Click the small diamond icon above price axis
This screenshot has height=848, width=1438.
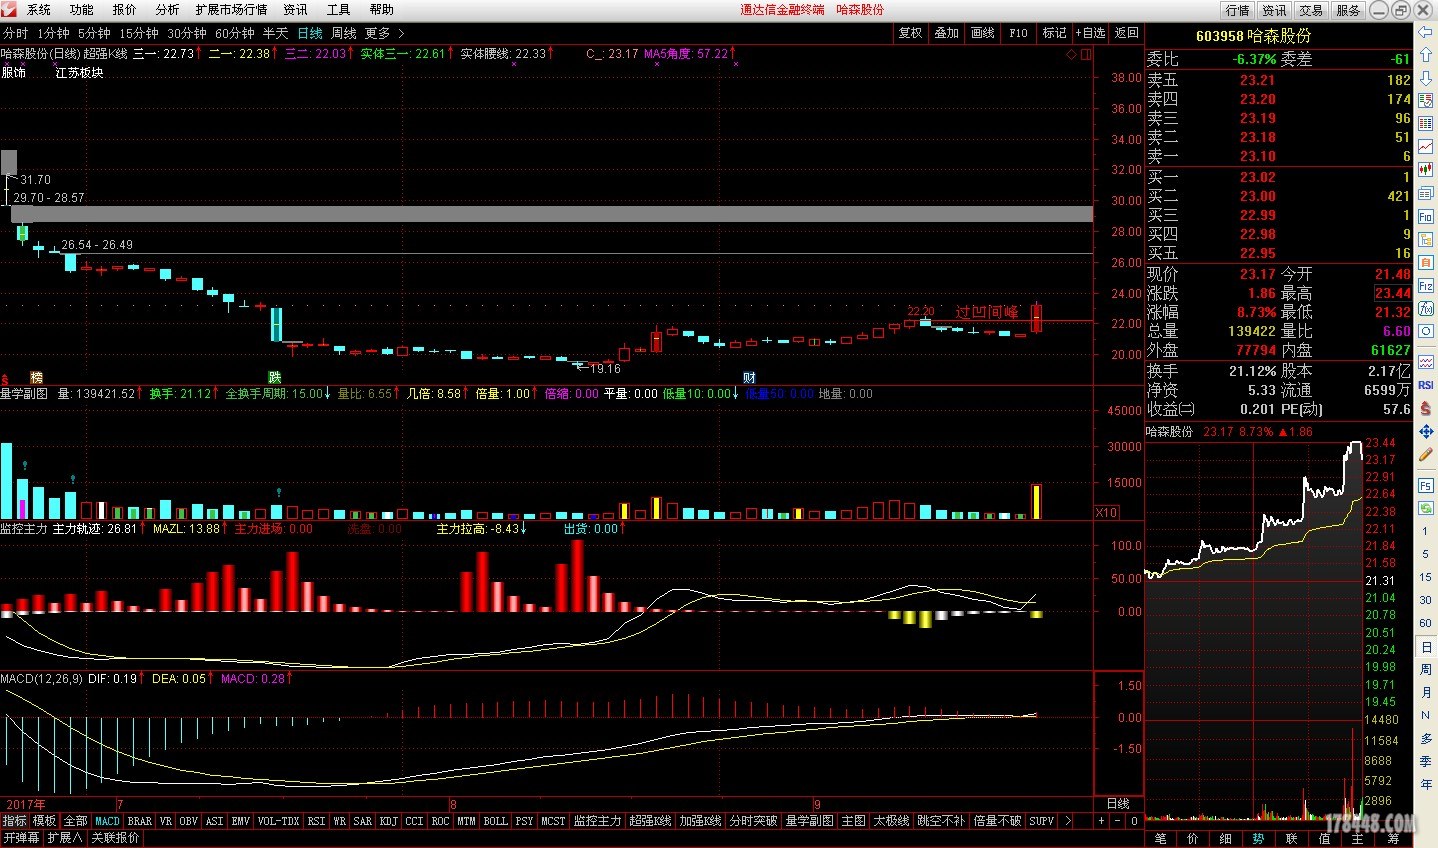click(1071, 54)
